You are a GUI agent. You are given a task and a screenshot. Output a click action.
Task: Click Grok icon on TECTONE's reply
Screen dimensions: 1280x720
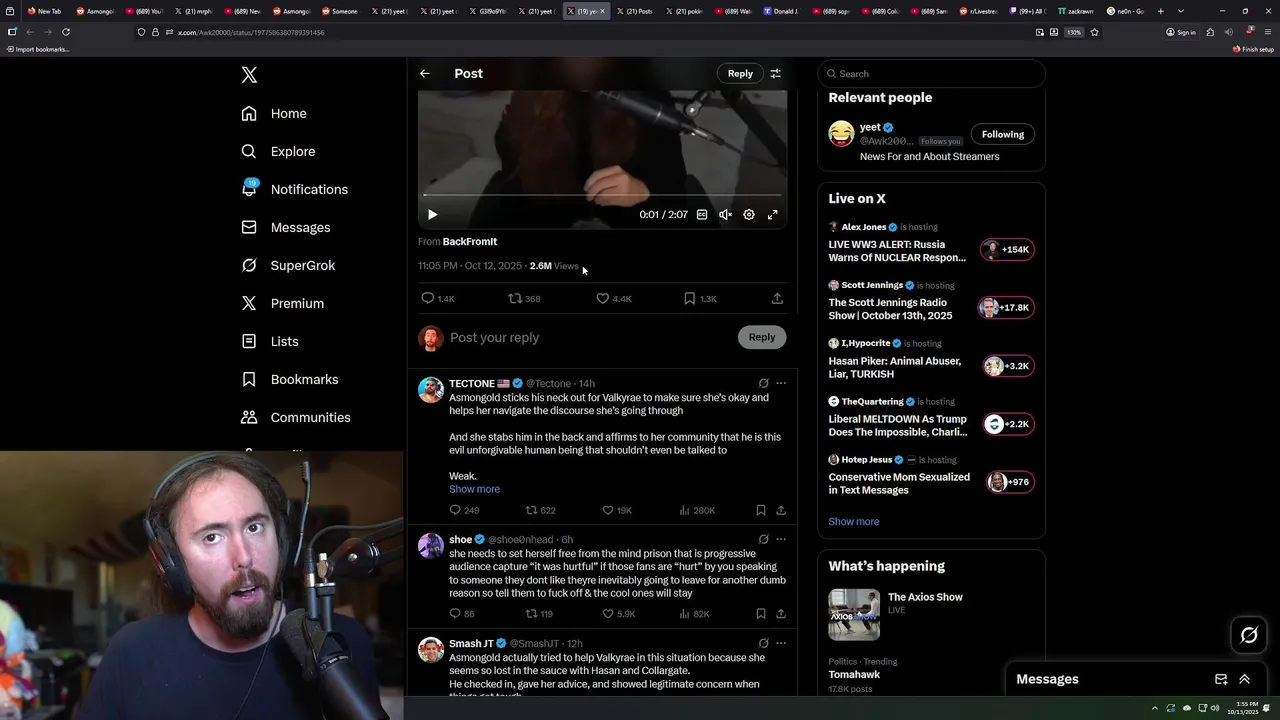pyautogui.click(x=763, y=383)
